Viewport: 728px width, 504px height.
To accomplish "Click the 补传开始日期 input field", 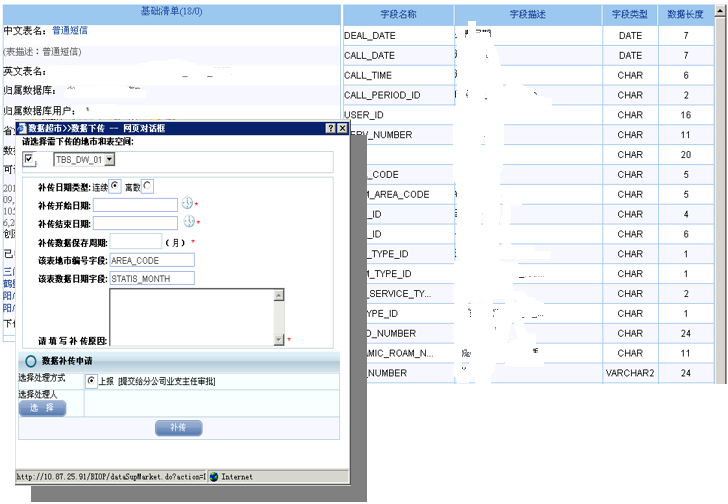I will click(x=135, y=205).
